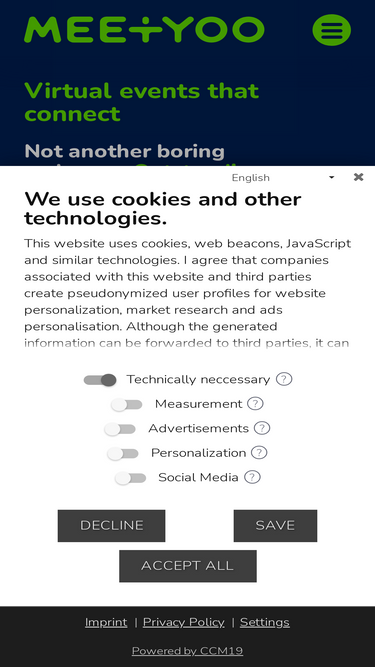Show help for Social Media cookies

pyautogui.click(x=252, y=477)
